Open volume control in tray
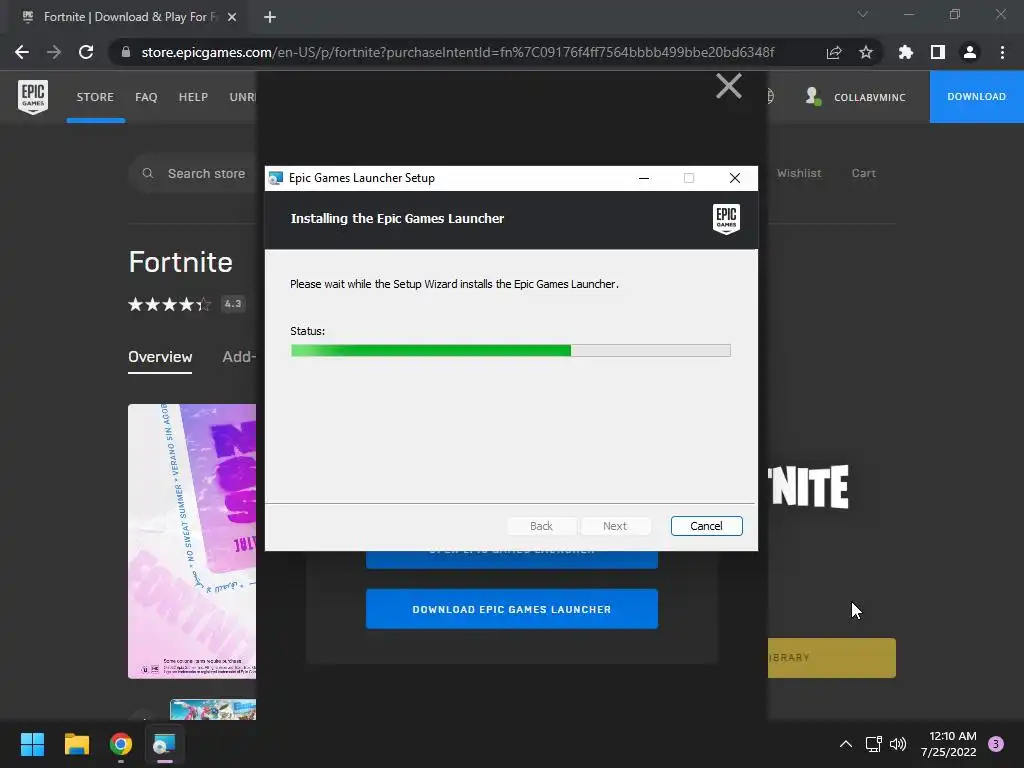The height and width of the screenshot is (768, 1024). tap(898, 744)
